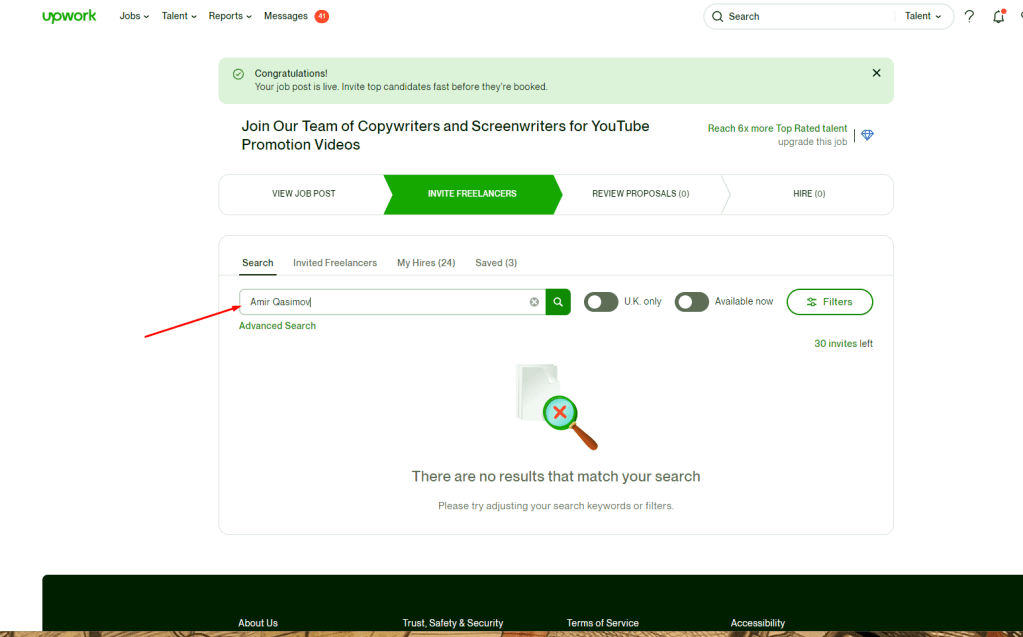
Task: Go to Review Proposals (0) step
Action: pos(641,194)
